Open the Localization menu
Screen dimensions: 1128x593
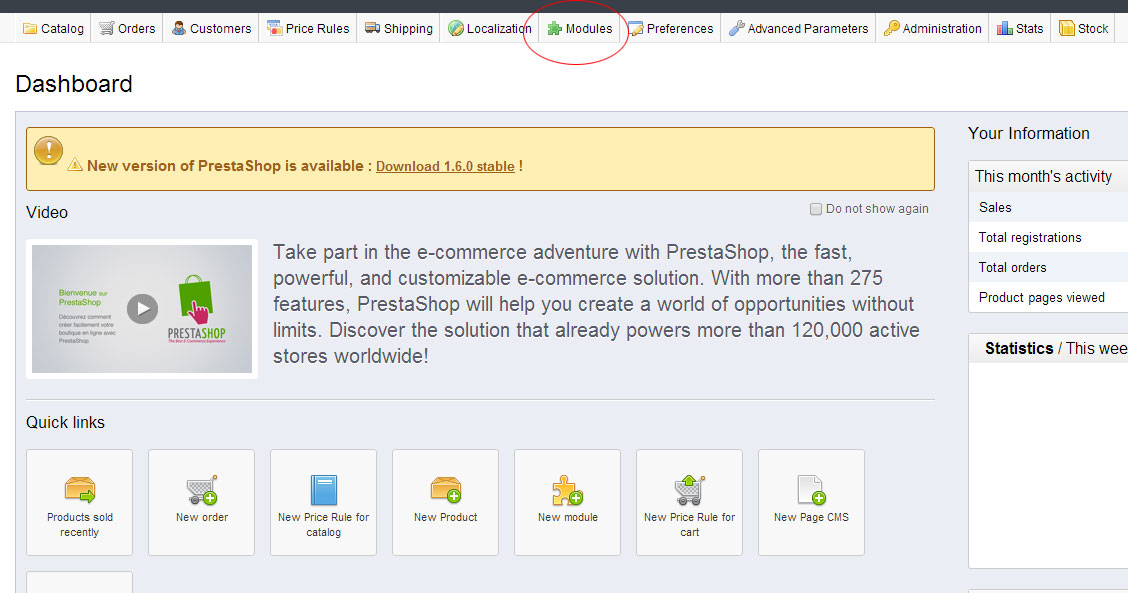coord(489,29)
